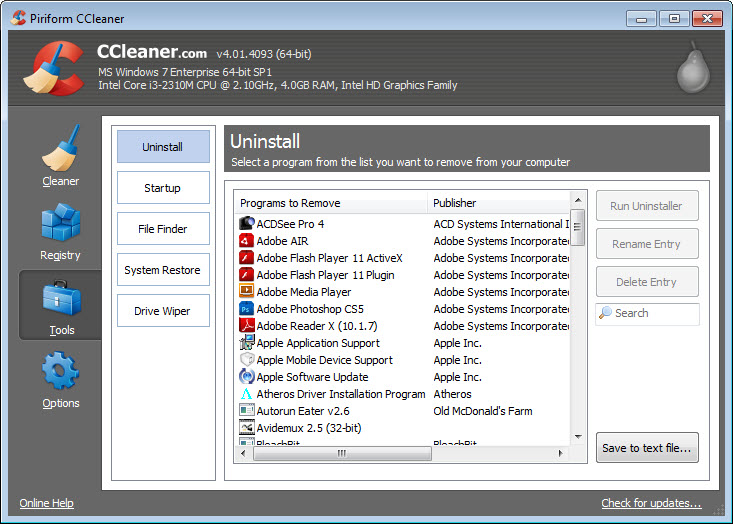Click the ACD Systems International publisher cell
733x524 pixels.
coord(501,224)
